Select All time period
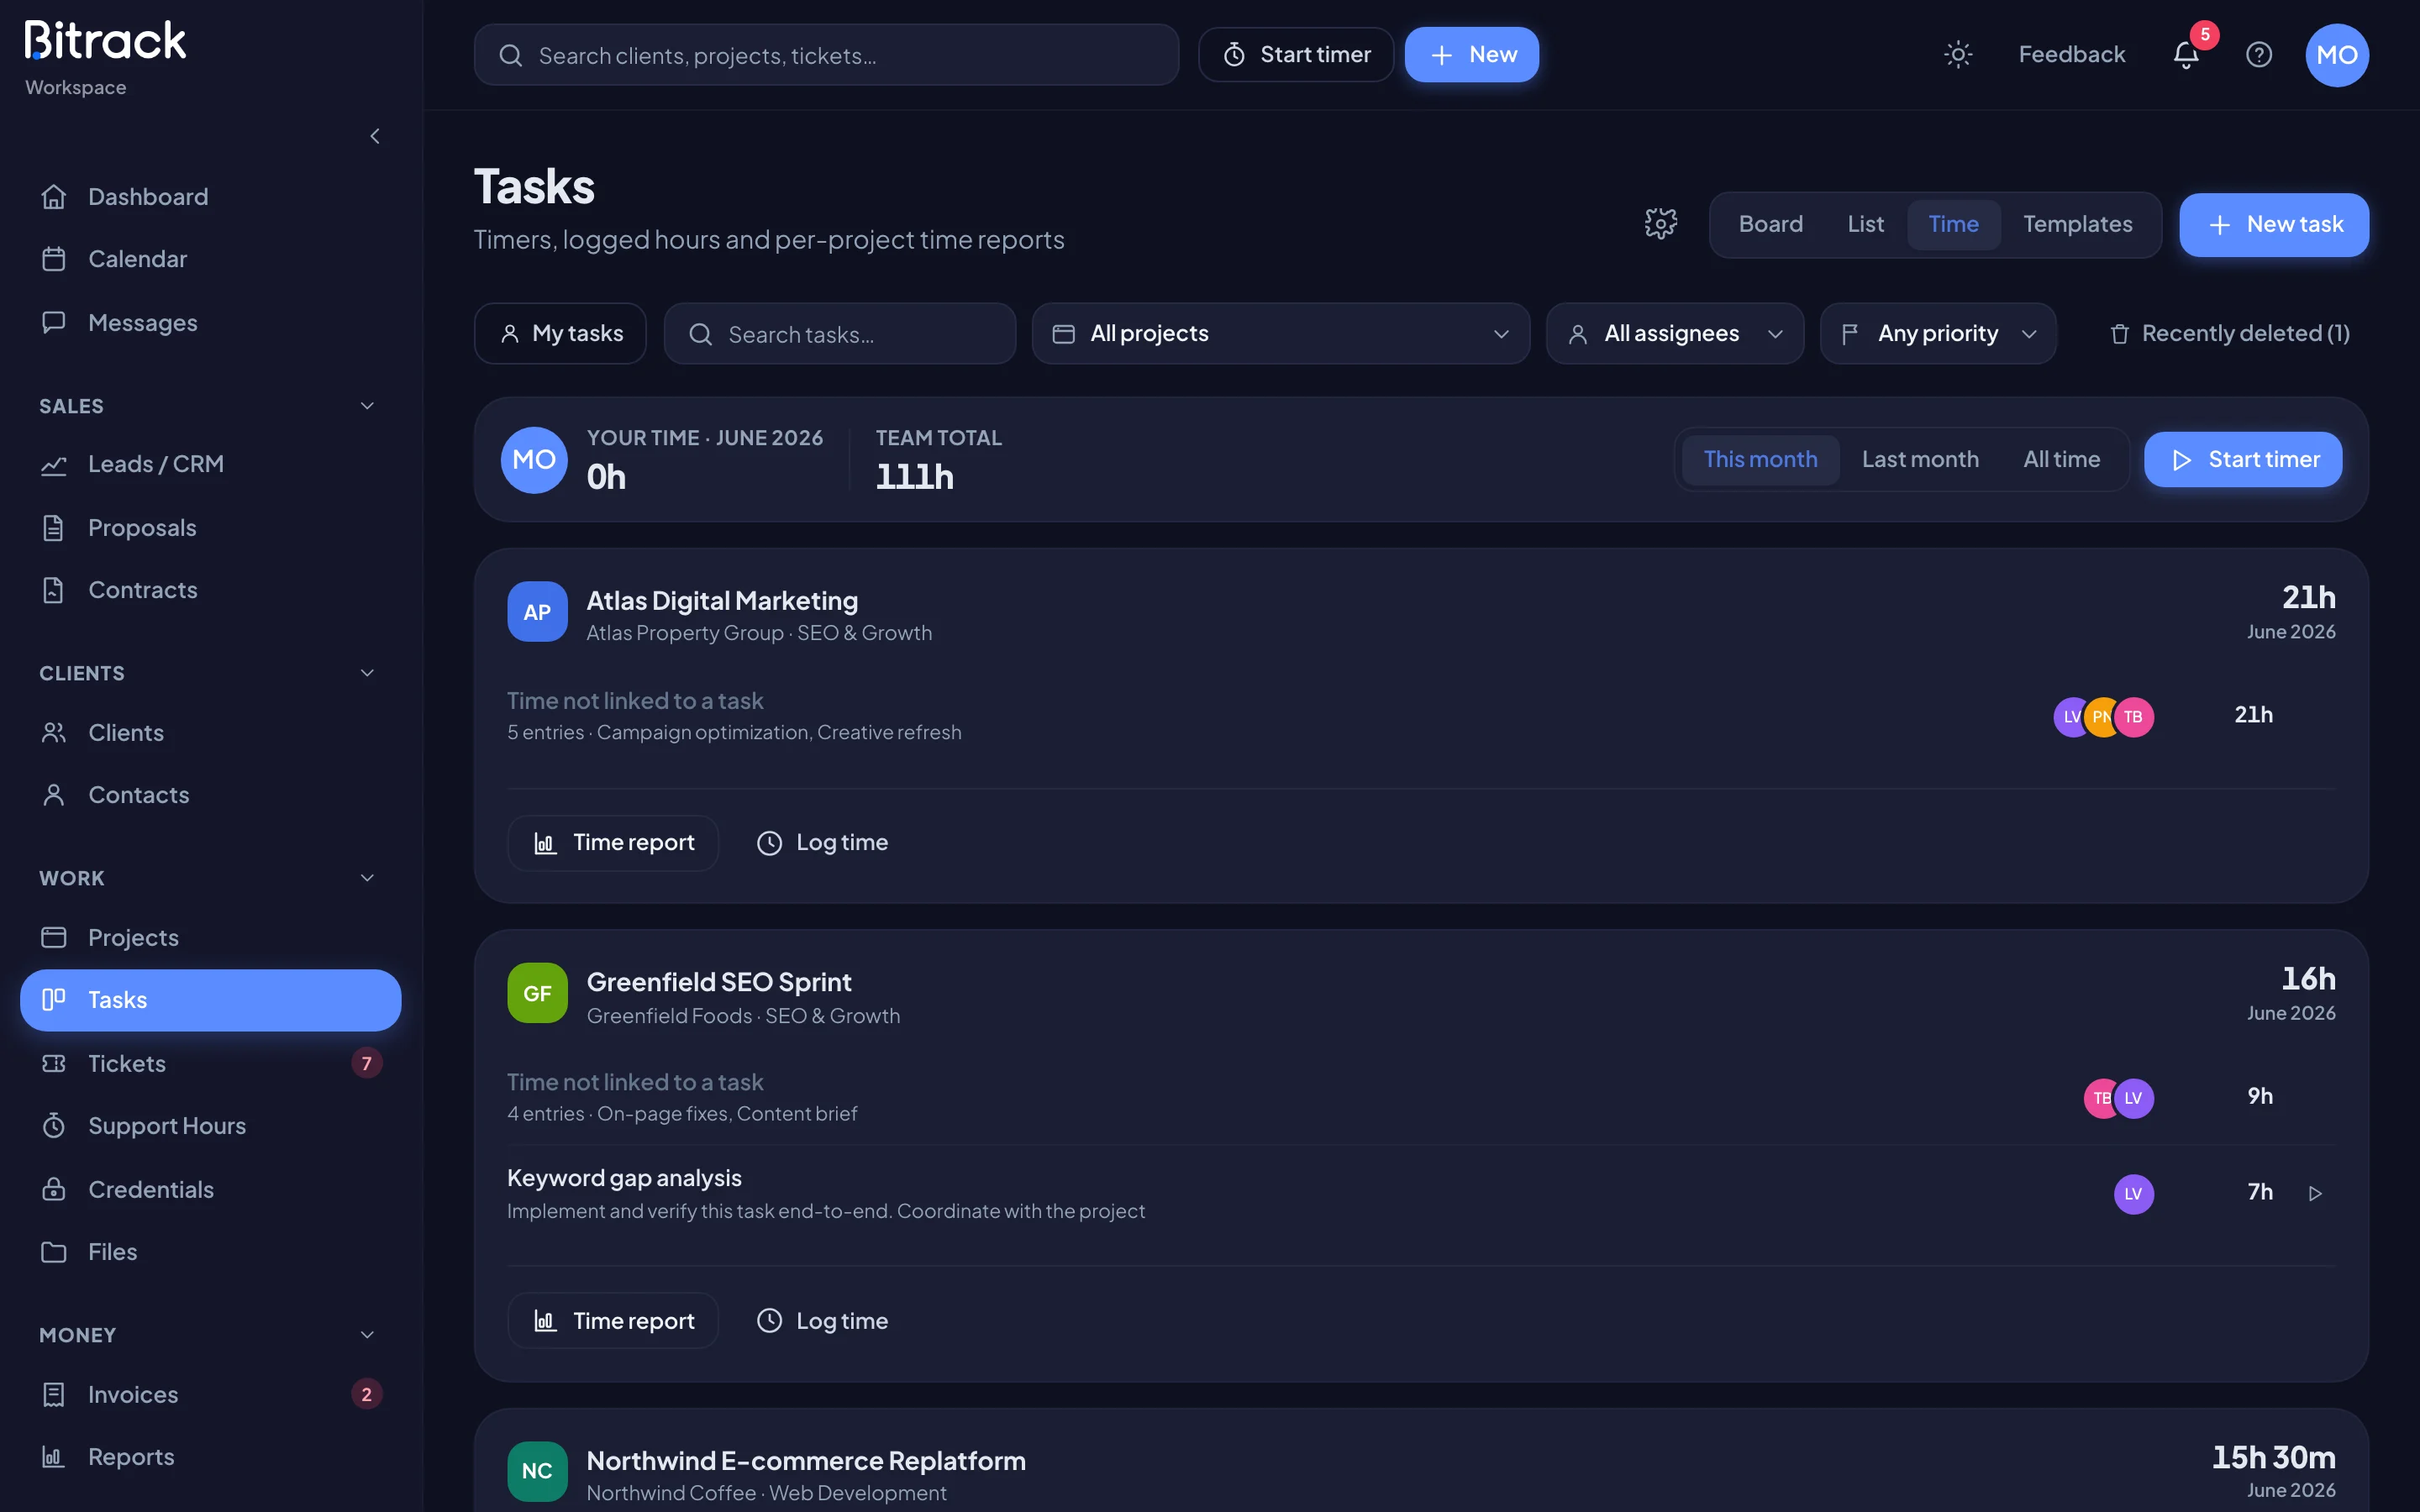The width and height of the screenshot is (2420, 1512). 2061,459
